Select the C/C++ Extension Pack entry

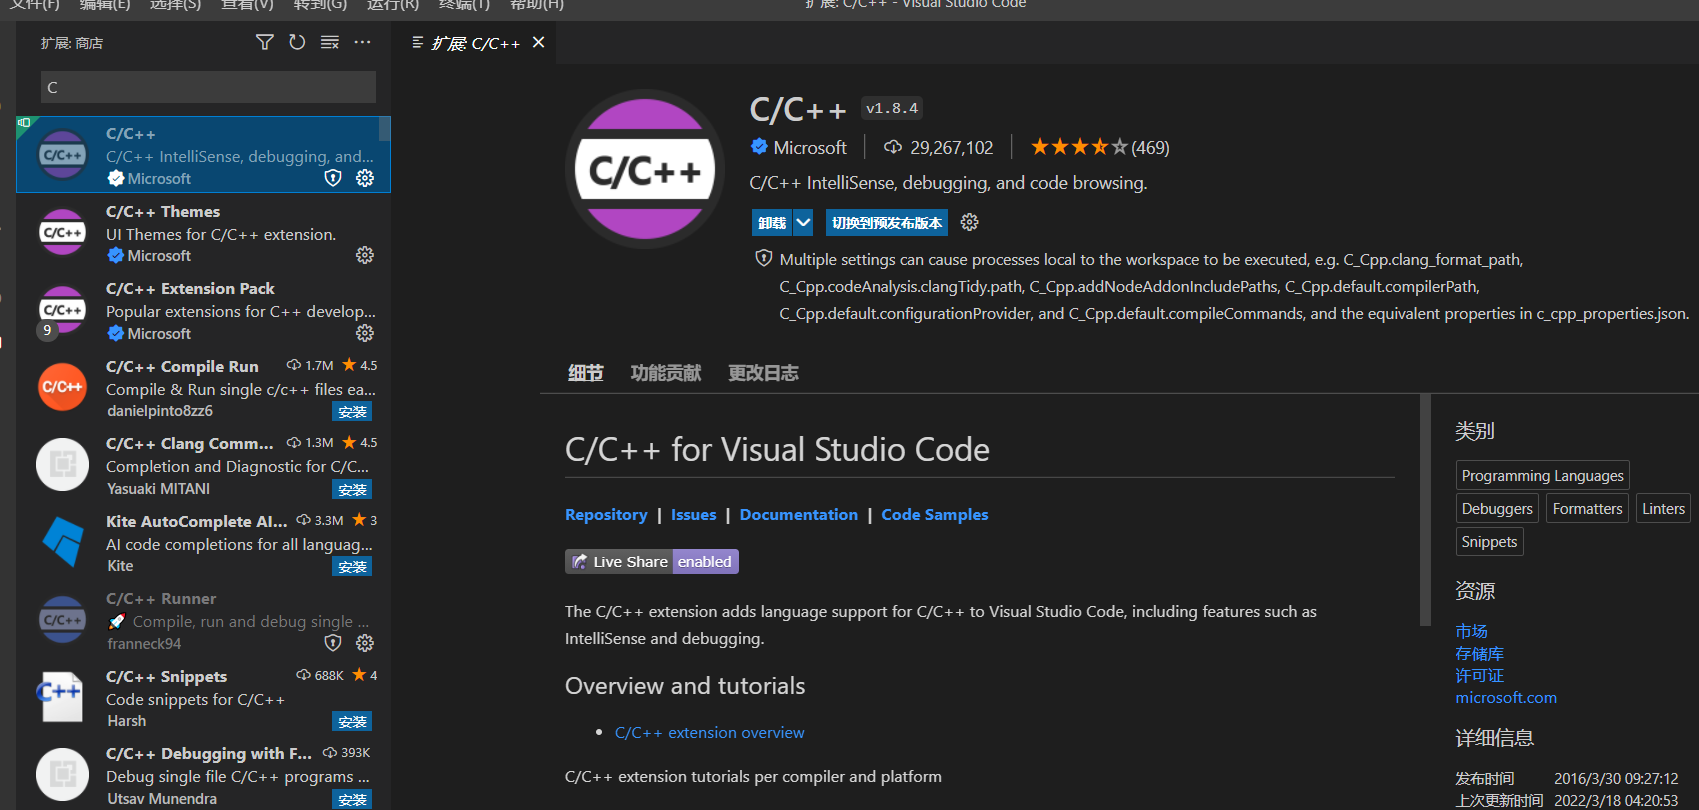tap(203, 310)
